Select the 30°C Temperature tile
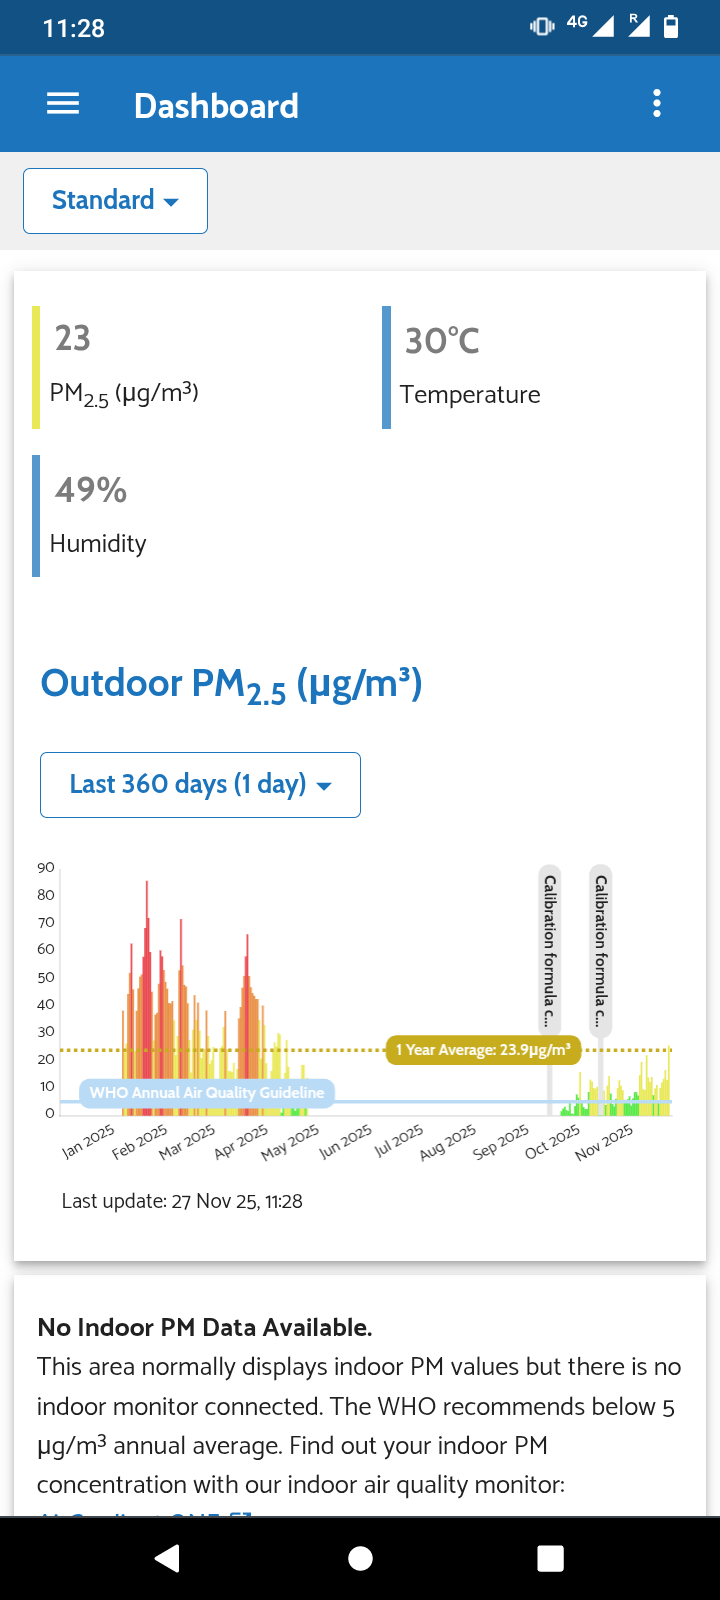 point(470,367)
